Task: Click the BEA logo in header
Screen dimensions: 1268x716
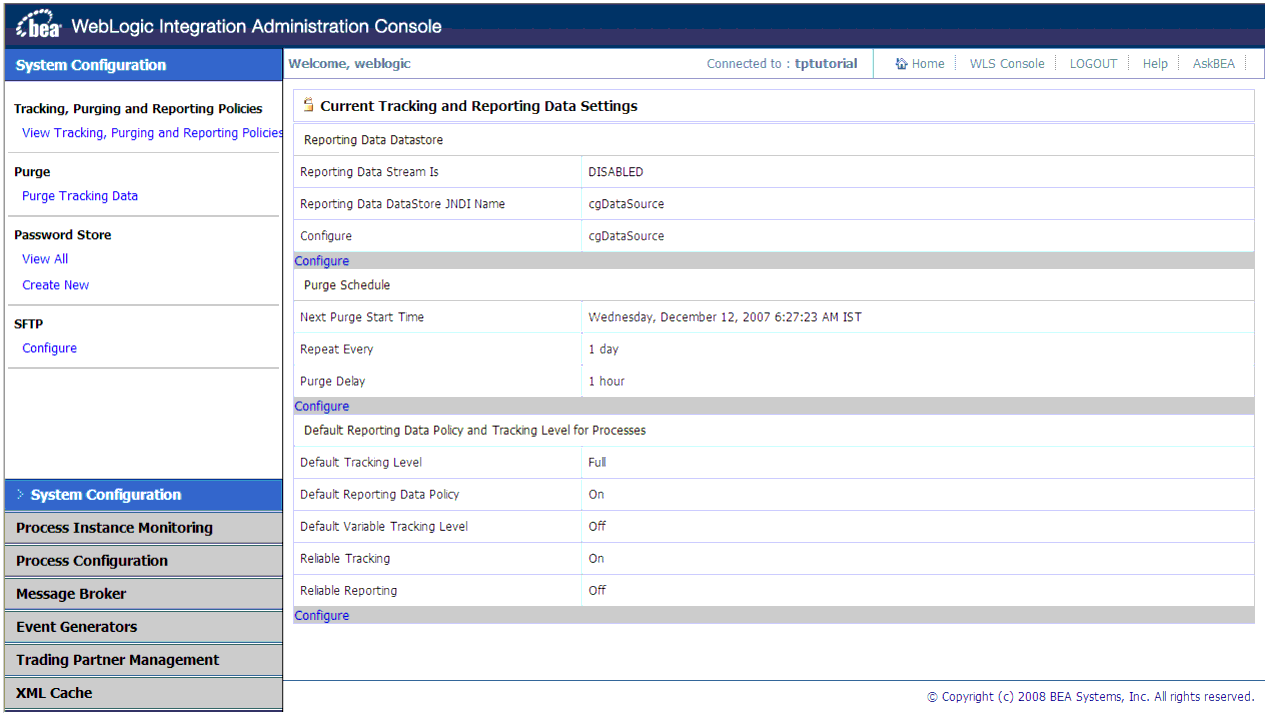Action: [39, 25]
